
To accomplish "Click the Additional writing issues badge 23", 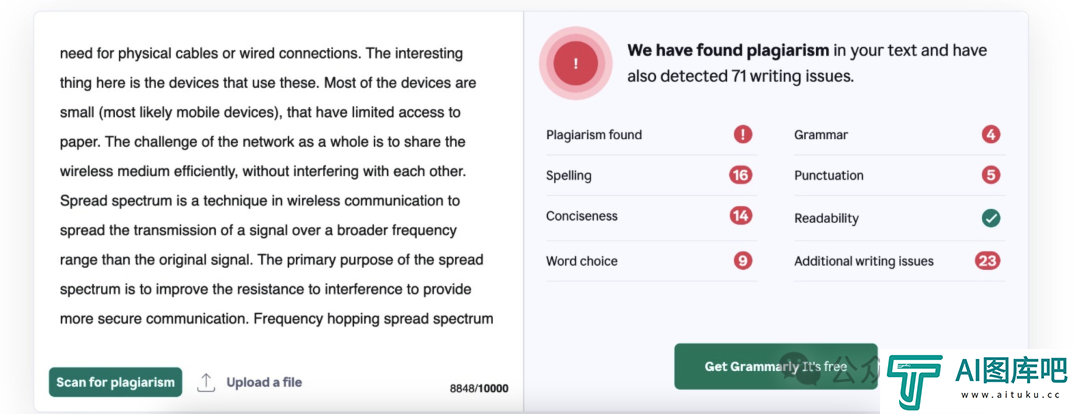I will [x=988, y=260].
